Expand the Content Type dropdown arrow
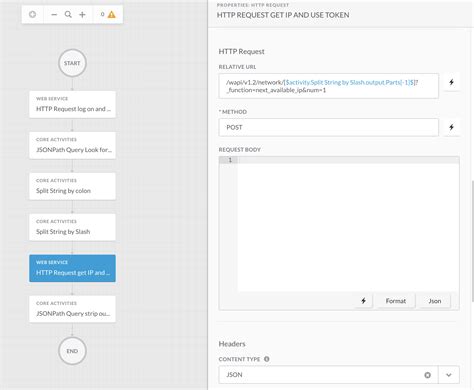474x390 pixels. (449, 375)
